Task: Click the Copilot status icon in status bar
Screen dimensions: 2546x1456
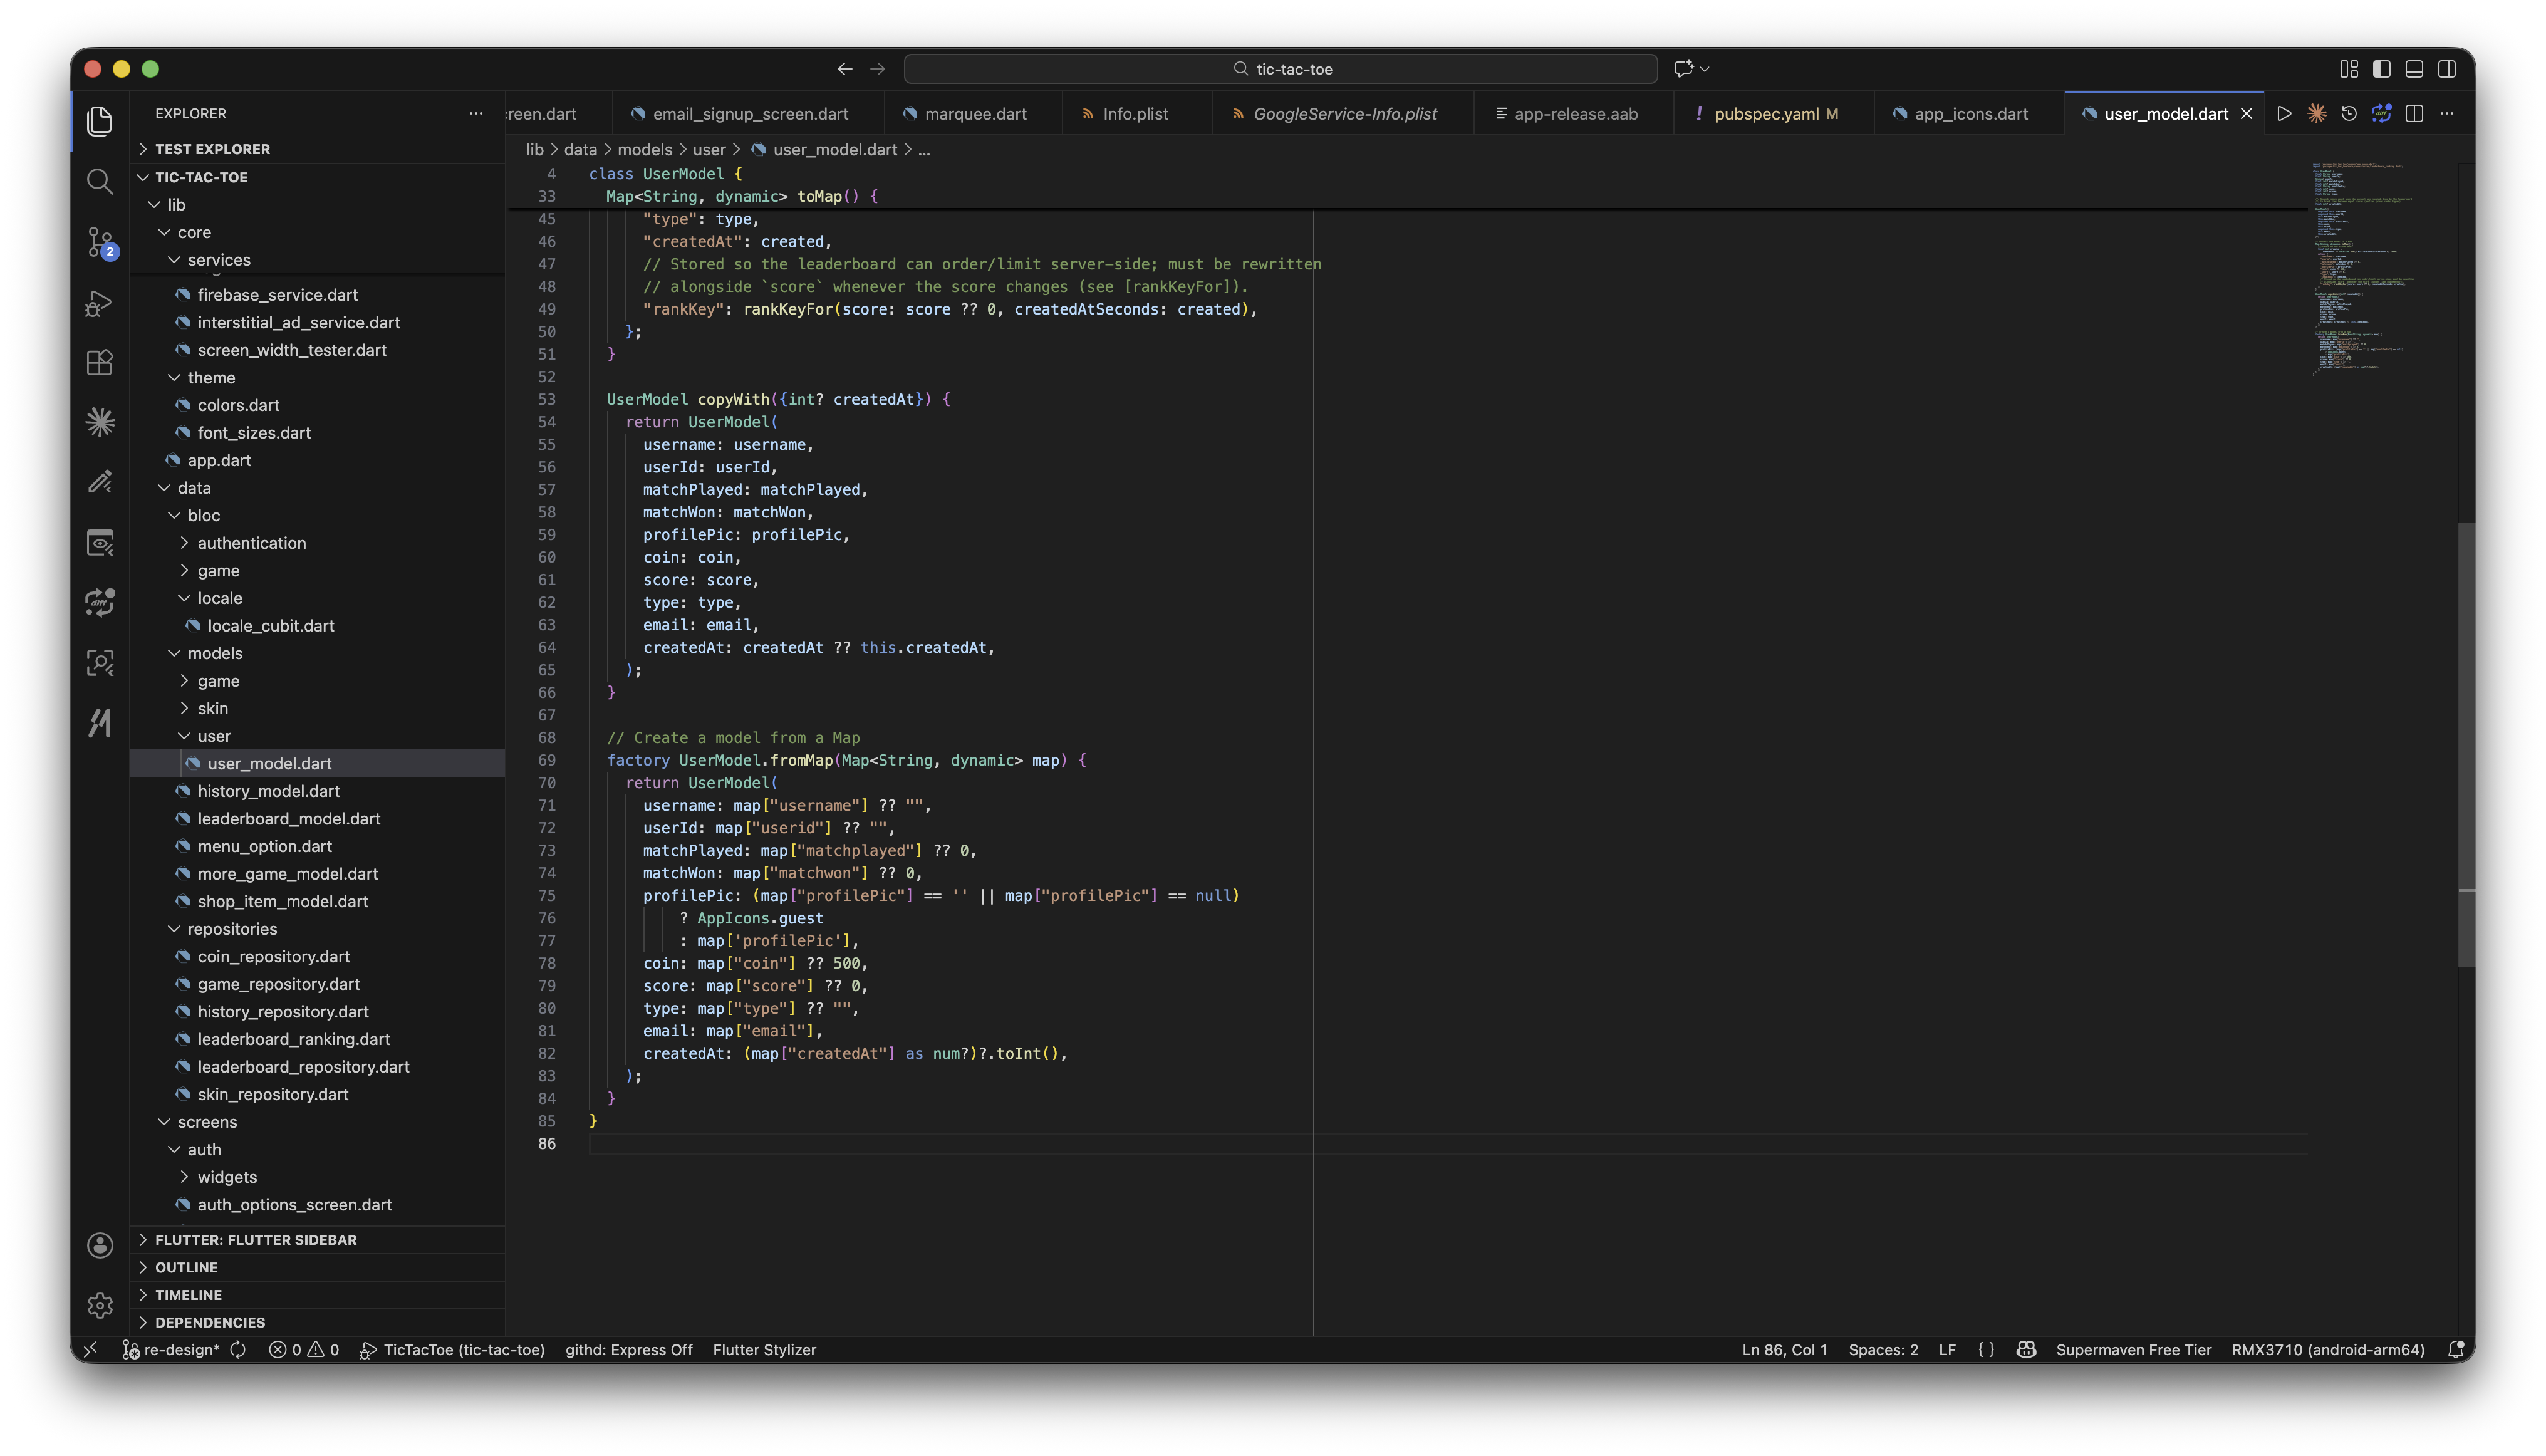Action: 2026,1350
